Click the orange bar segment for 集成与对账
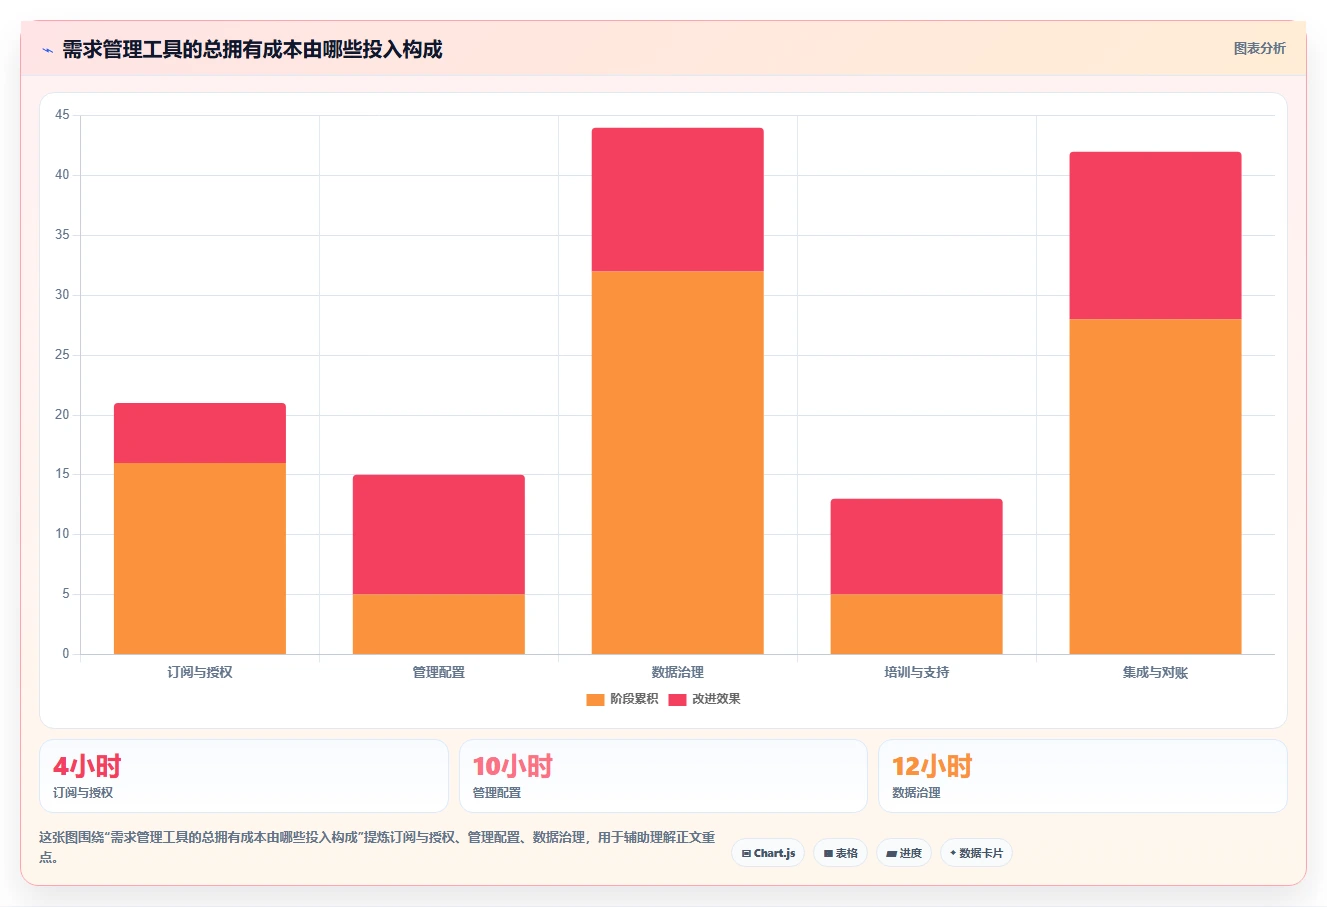Screen dimensions: 1327x907 pyautogui.click(x=1156, y=486)
